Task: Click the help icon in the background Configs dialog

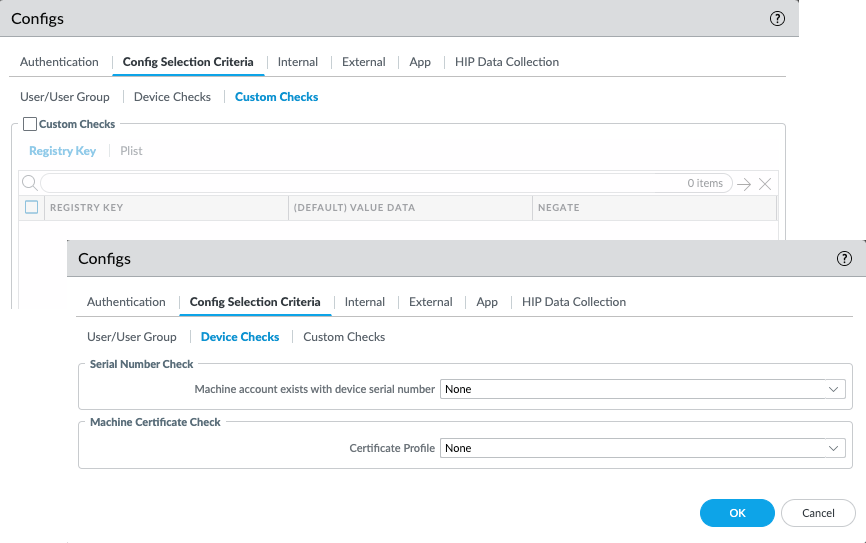Action: click(777, 19)
